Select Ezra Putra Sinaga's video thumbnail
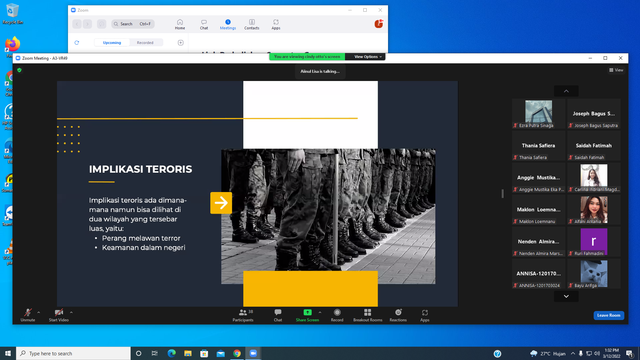The height and width of the screenshot is (360, 640). (539, 113)
